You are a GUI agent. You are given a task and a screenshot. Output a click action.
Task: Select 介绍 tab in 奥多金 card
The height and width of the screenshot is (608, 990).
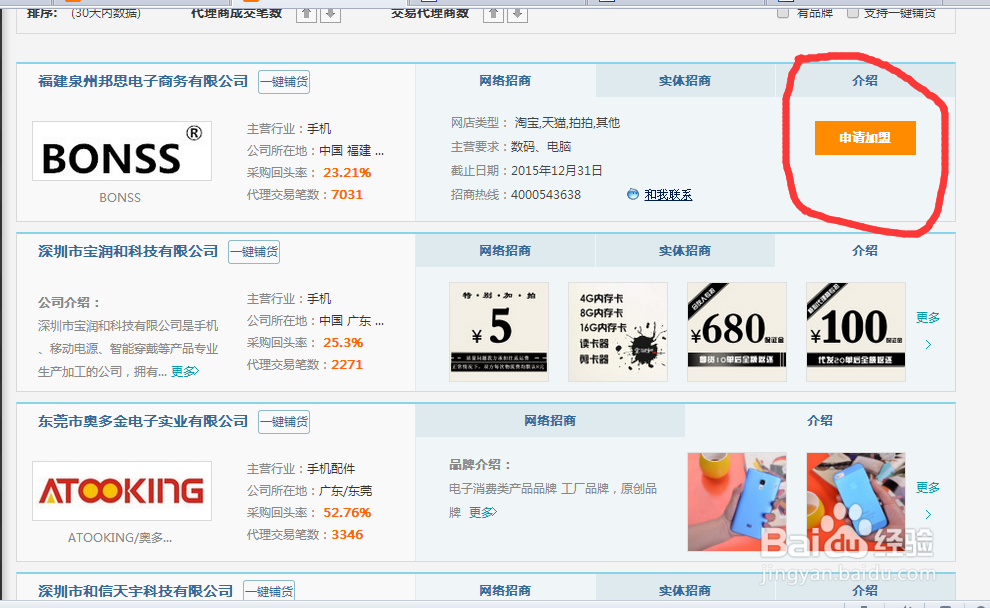coord(820,420)
